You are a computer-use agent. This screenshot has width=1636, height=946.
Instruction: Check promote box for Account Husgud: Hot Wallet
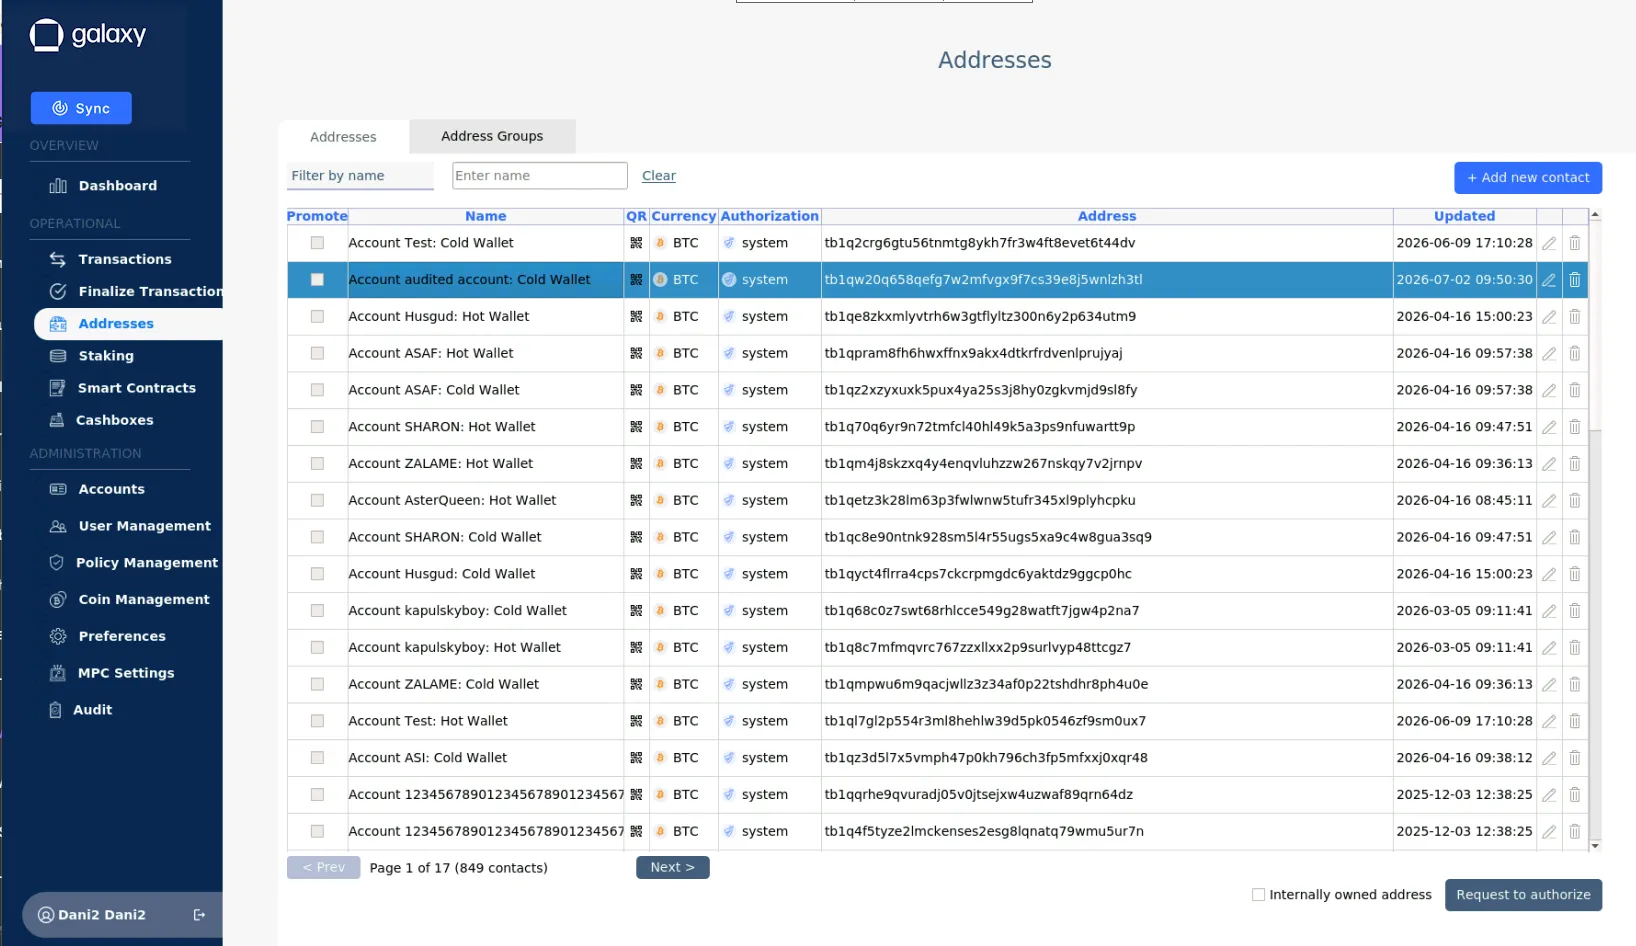(317, 317)
